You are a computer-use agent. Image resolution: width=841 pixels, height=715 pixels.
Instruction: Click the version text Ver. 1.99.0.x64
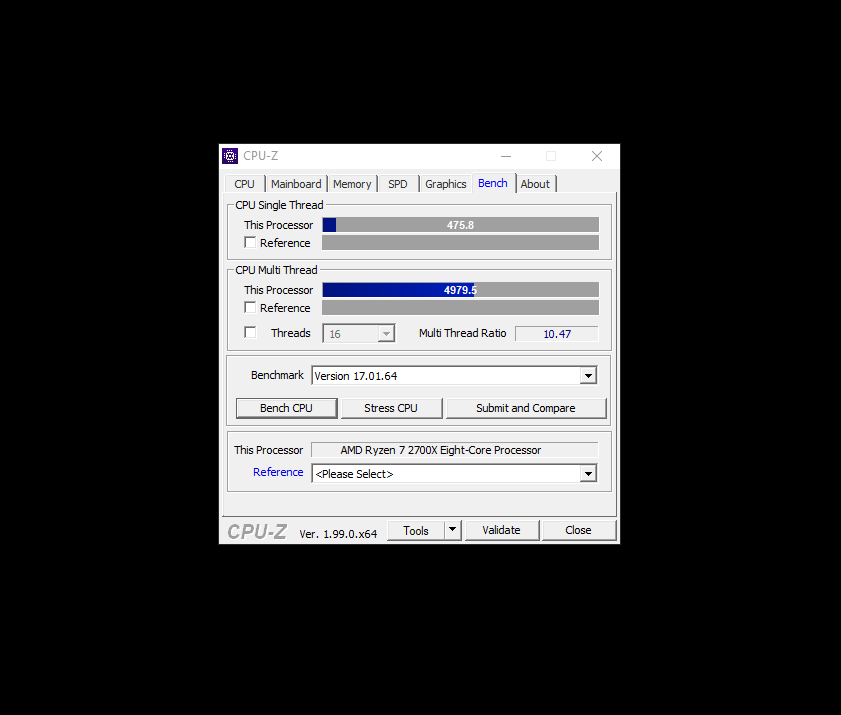(338, 534)
